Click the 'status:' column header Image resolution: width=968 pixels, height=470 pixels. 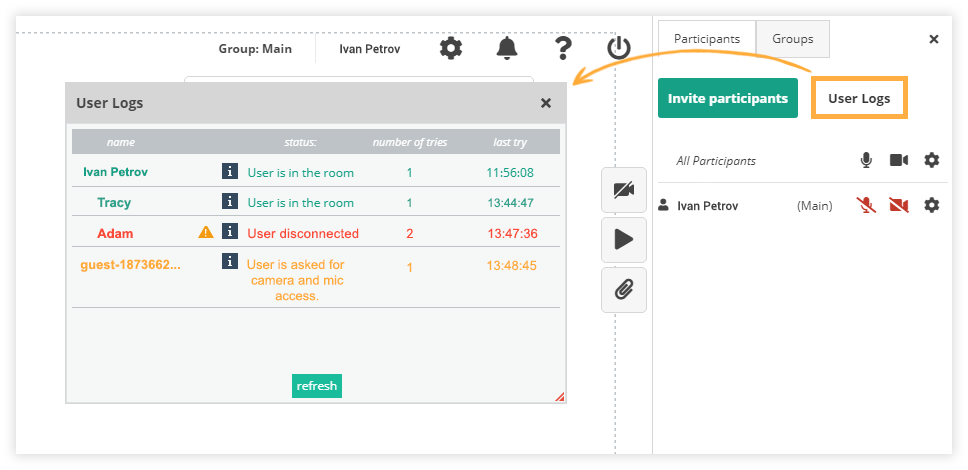coord(300,142)
